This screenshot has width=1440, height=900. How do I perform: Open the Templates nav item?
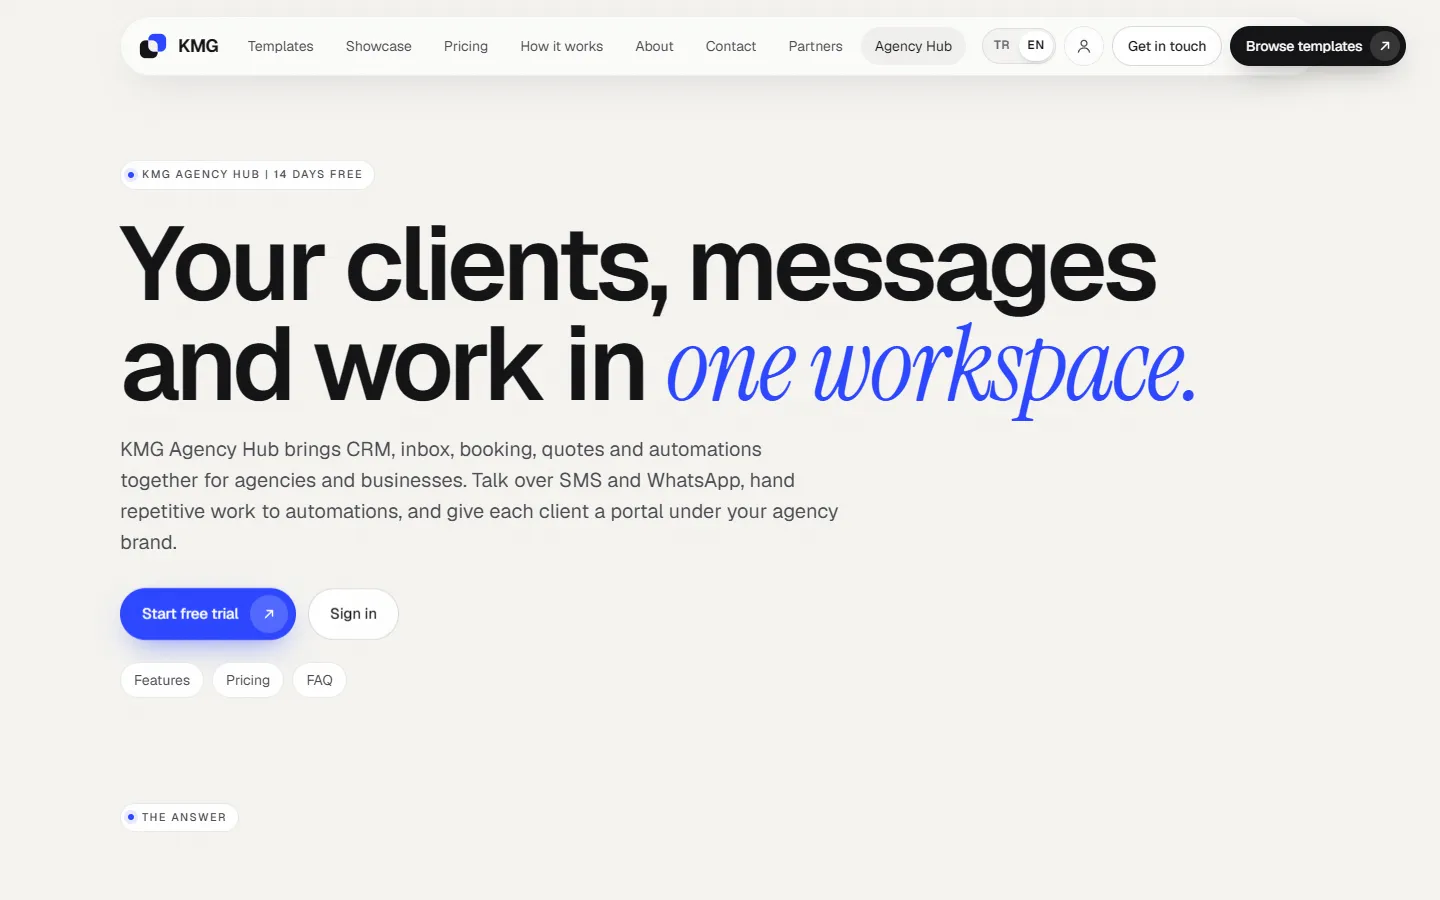pos(281,46)
